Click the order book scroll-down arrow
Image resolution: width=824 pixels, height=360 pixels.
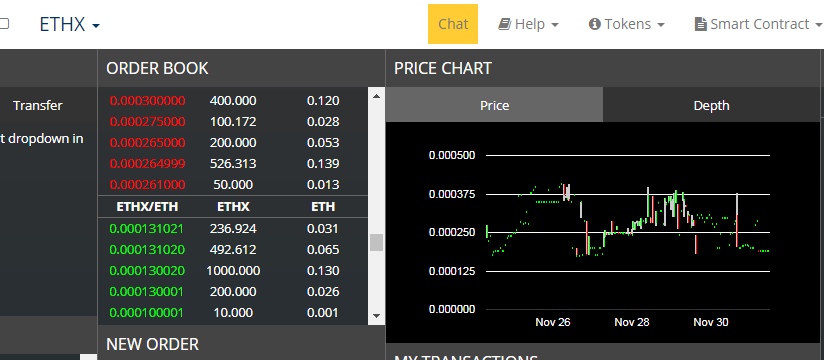coord(376,316)
